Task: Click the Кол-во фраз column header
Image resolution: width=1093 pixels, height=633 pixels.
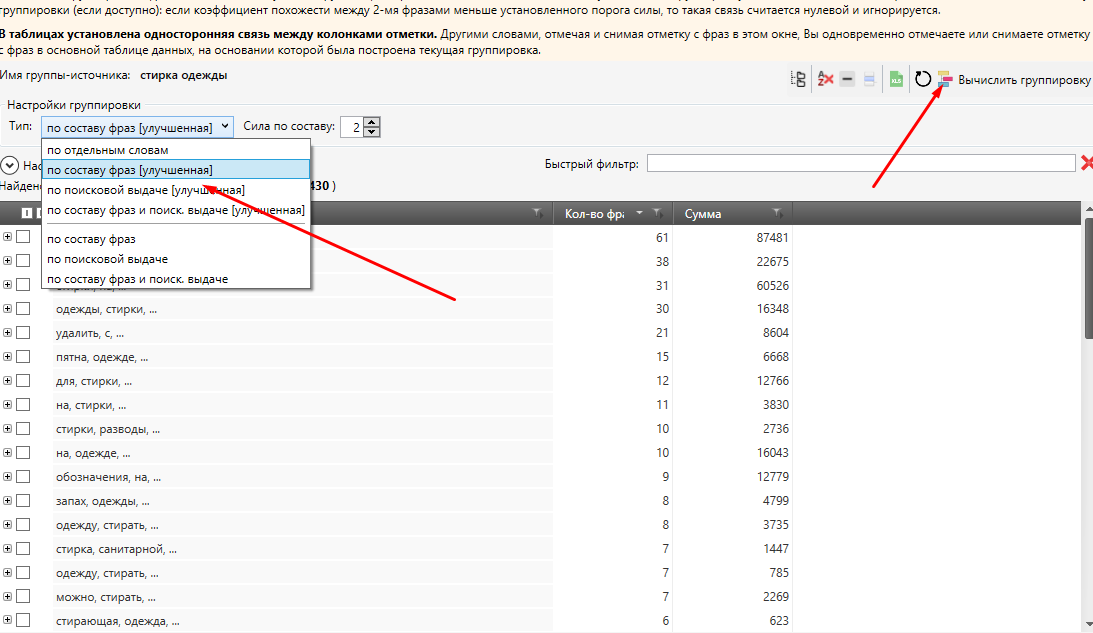Action: [x=594, y=214]
